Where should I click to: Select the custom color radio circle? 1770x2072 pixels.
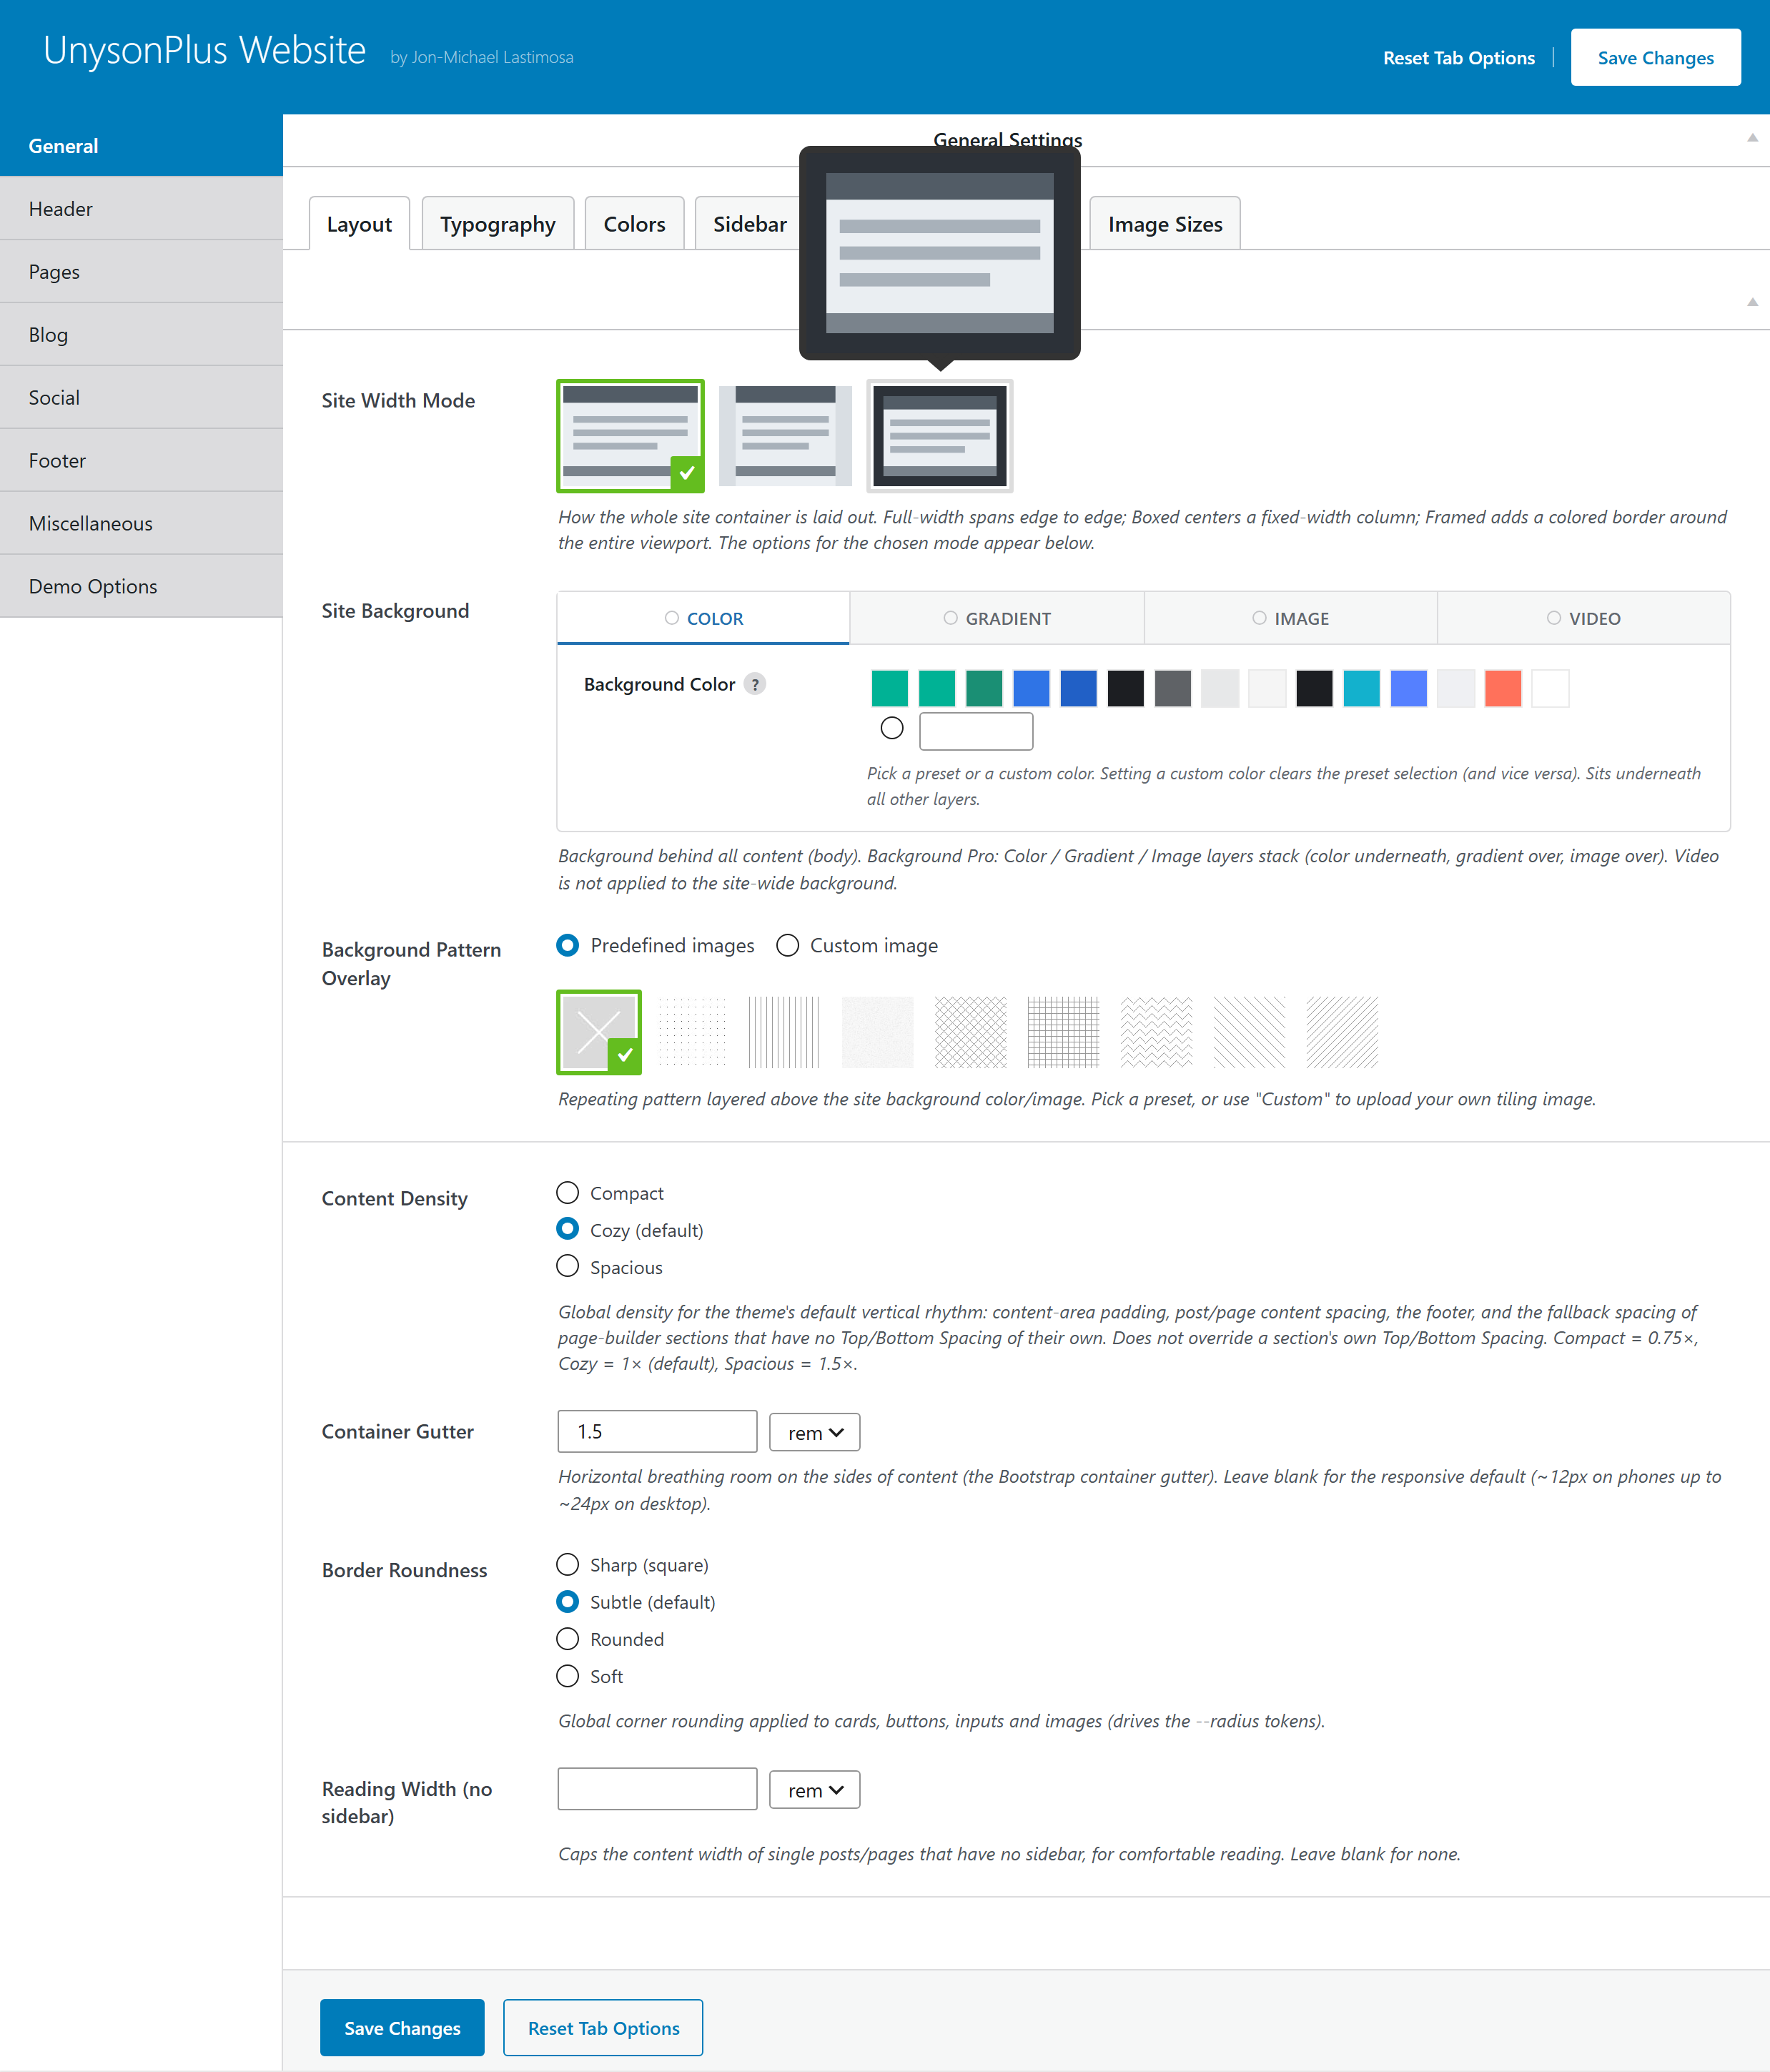(x=892, y=728)
